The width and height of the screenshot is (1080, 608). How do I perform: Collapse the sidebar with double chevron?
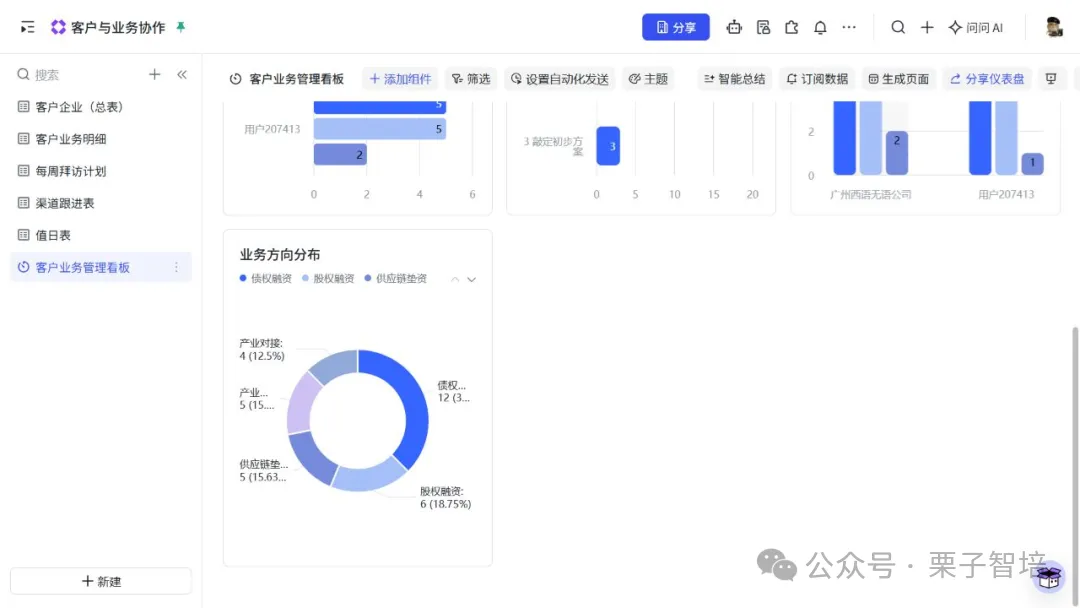pyautogui.click(x=182, y=74)
